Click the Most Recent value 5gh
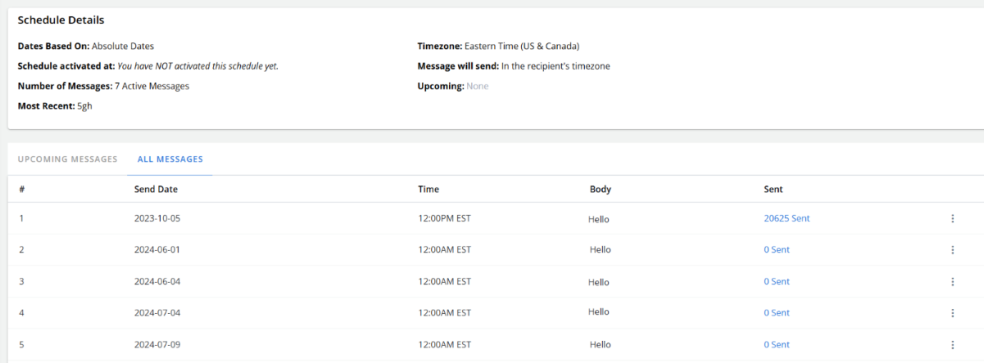Screen dimensions: 984x363 coord(85,107)
